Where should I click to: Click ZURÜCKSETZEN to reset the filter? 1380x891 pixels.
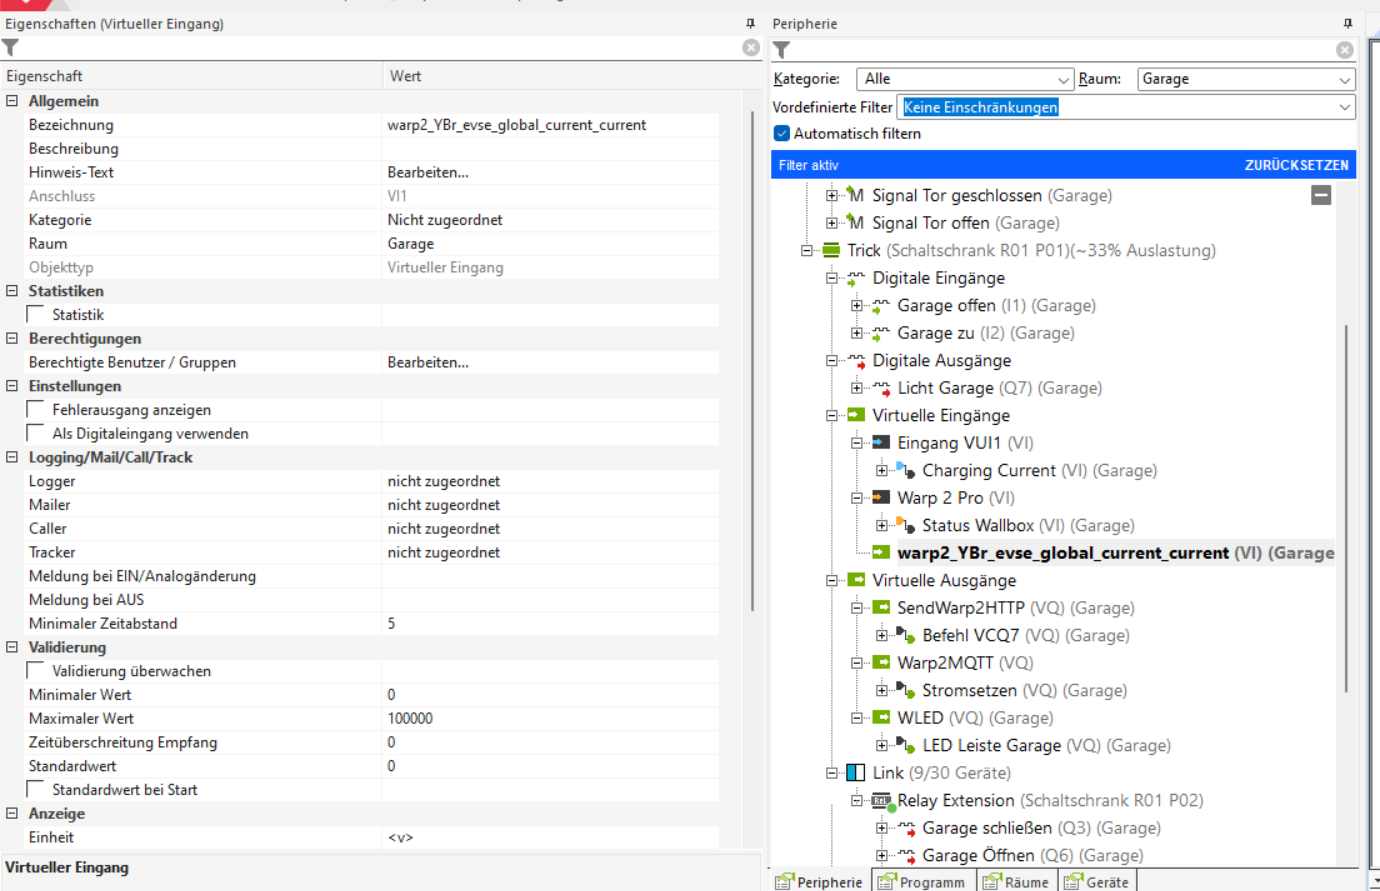[1296, 165]
